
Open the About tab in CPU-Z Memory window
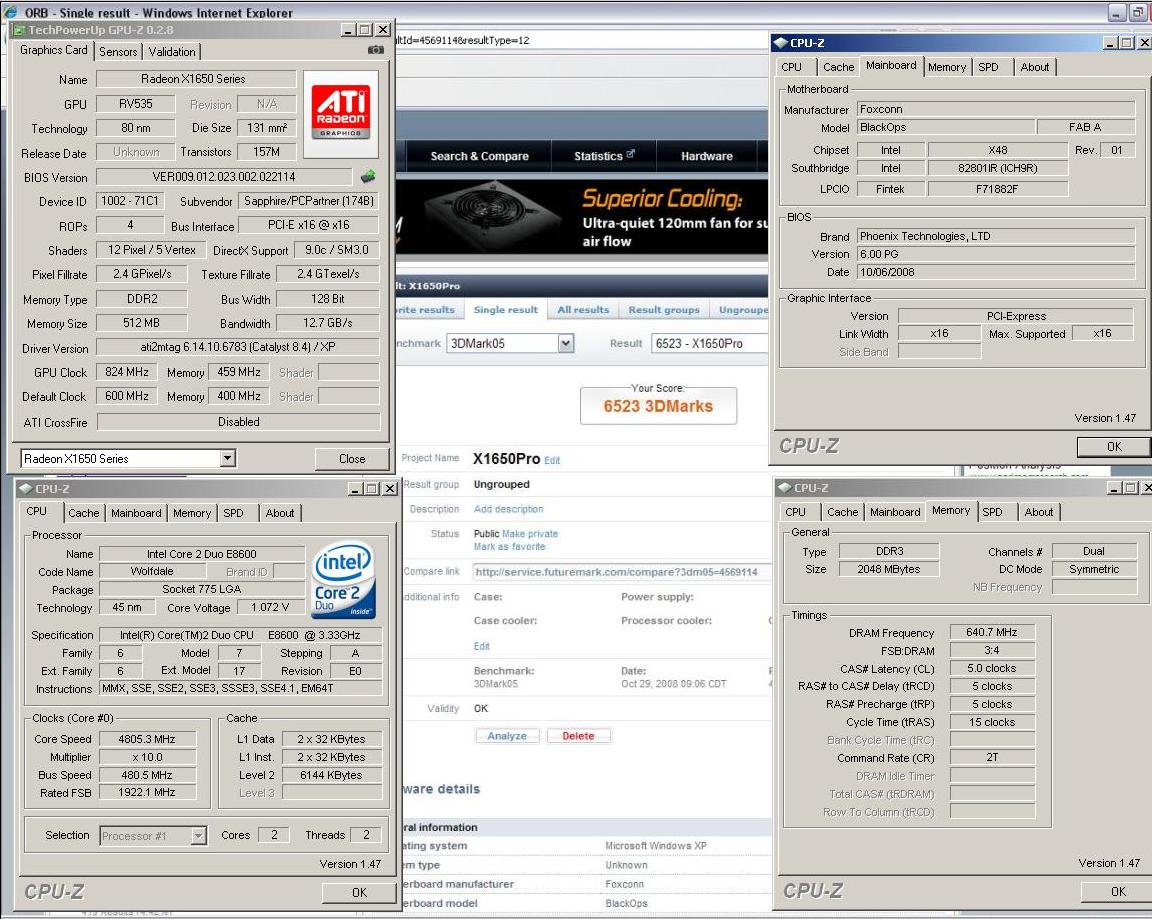coord(1038,512)
